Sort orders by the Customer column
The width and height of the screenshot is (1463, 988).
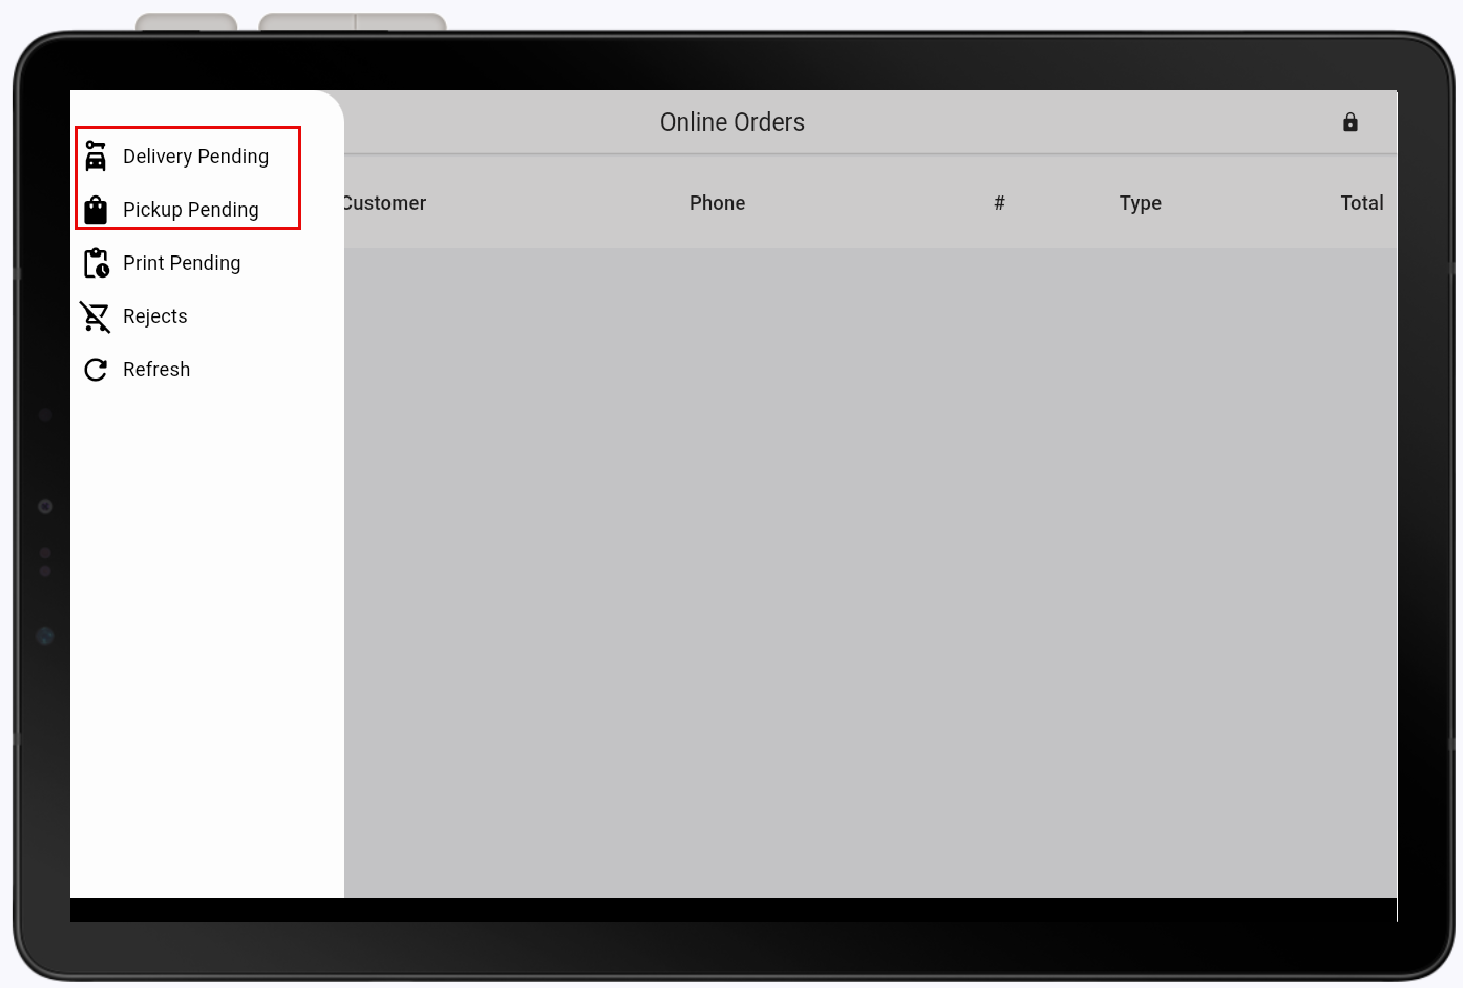tap(383, 203)
